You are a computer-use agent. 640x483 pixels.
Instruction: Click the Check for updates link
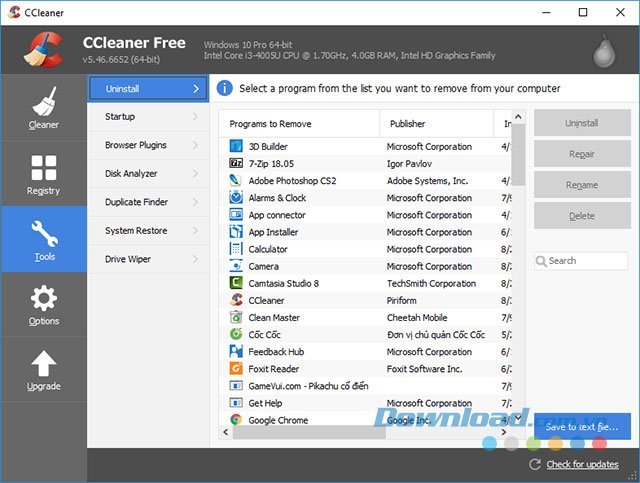582,464
